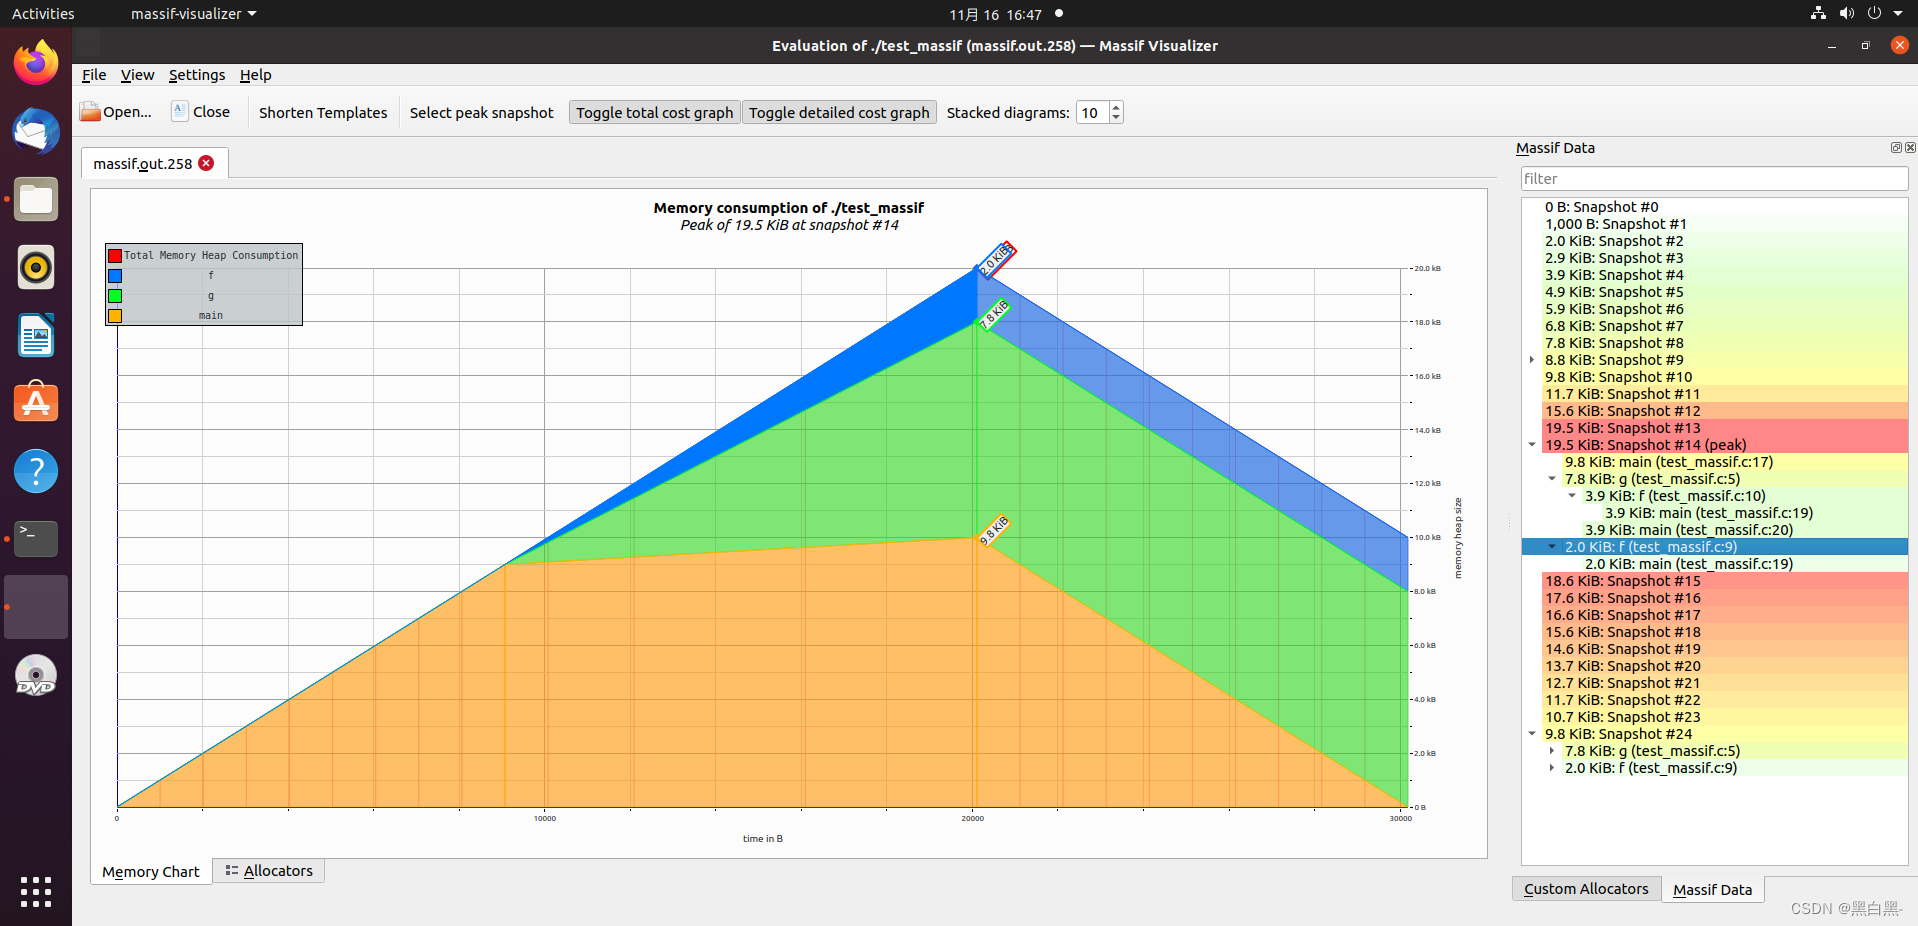The height and width of the screenshot is (926, 1918).
Task: Click orange main legend swatch
Action: coord(115,316)
